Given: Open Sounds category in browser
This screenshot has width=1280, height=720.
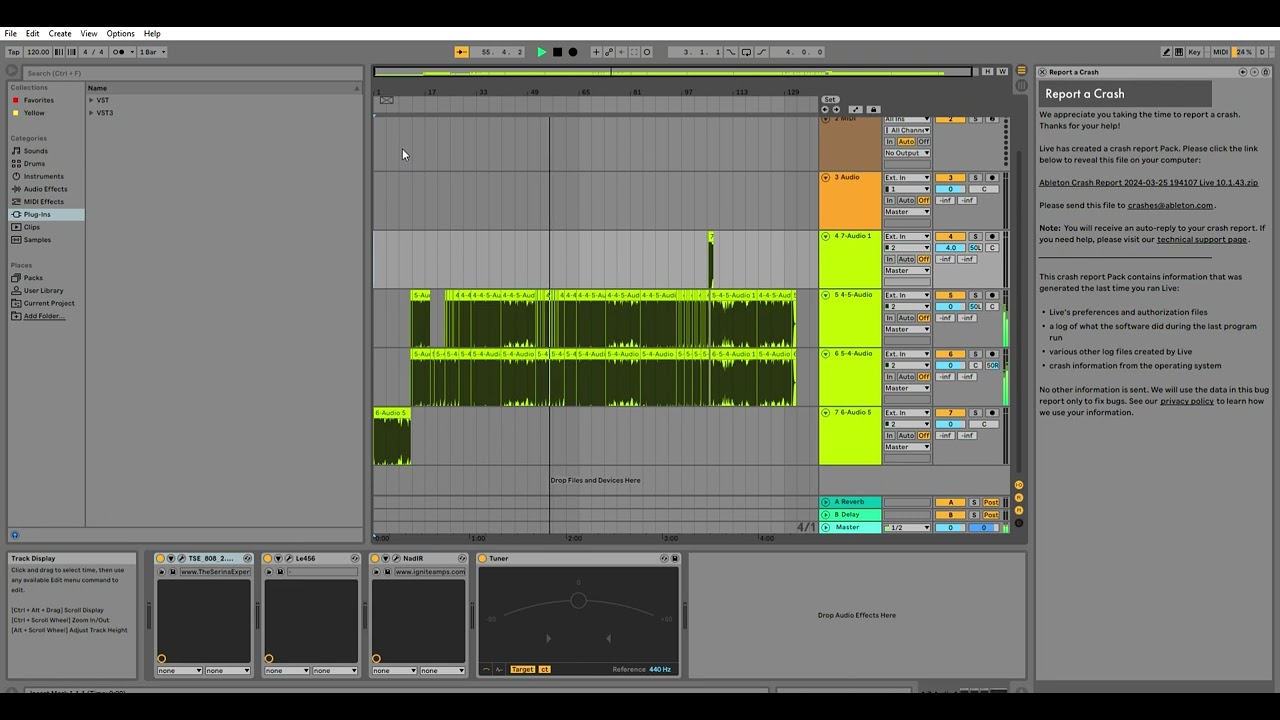Looking at the screenshot, I should tap(36, 151).
